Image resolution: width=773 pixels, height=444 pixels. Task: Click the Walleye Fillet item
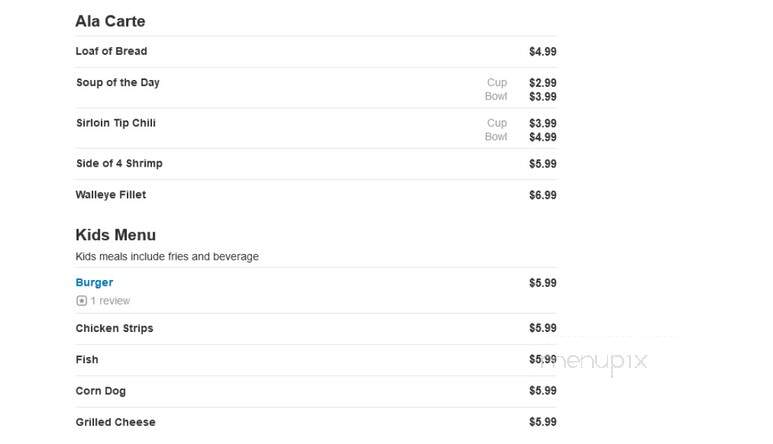(111, 195)
